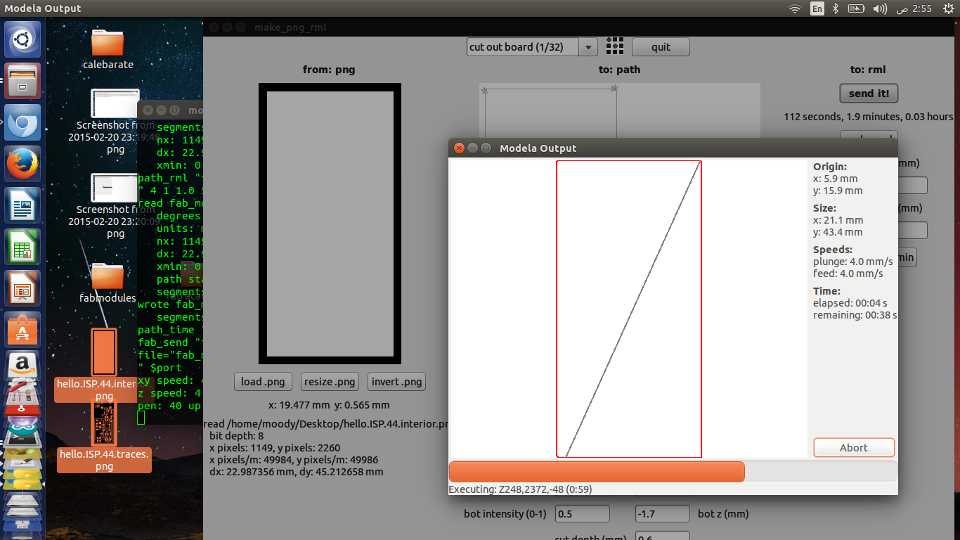Open the Ubuntu Dash search launcher
960x540 pixels.
23,40
